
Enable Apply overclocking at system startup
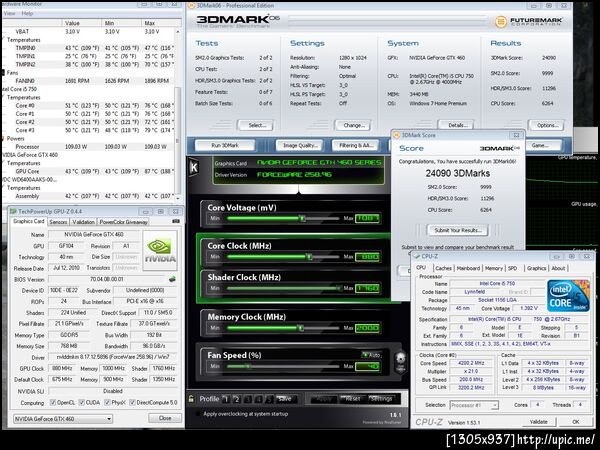pyautogui.click(x=198, y=414)
